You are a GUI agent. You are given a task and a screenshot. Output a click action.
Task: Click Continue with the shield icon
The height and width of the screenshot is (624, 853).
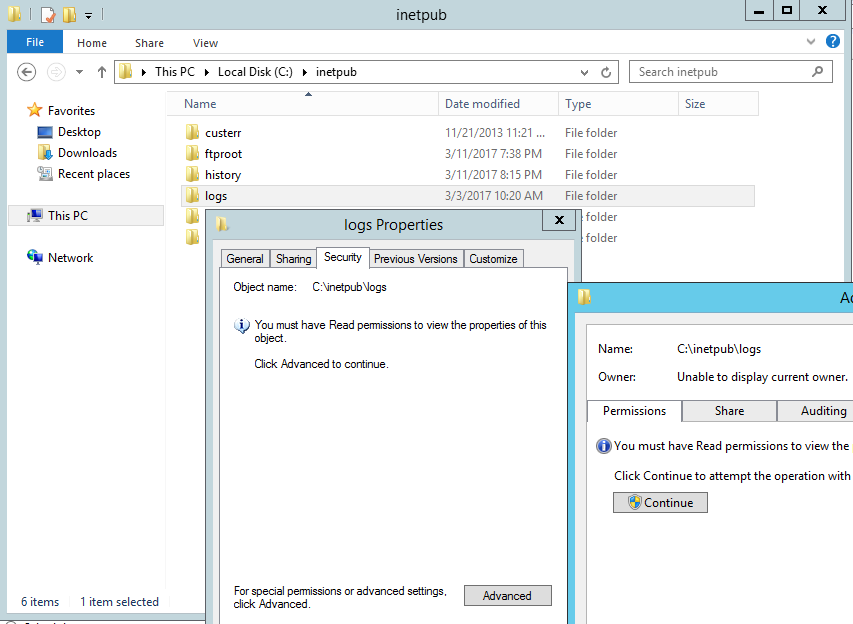660,502
